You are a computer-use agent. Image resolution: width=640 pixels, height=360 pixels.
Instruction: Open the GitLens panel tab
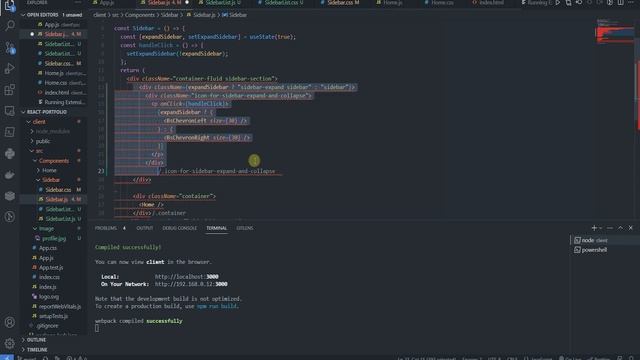click(244, 228)
